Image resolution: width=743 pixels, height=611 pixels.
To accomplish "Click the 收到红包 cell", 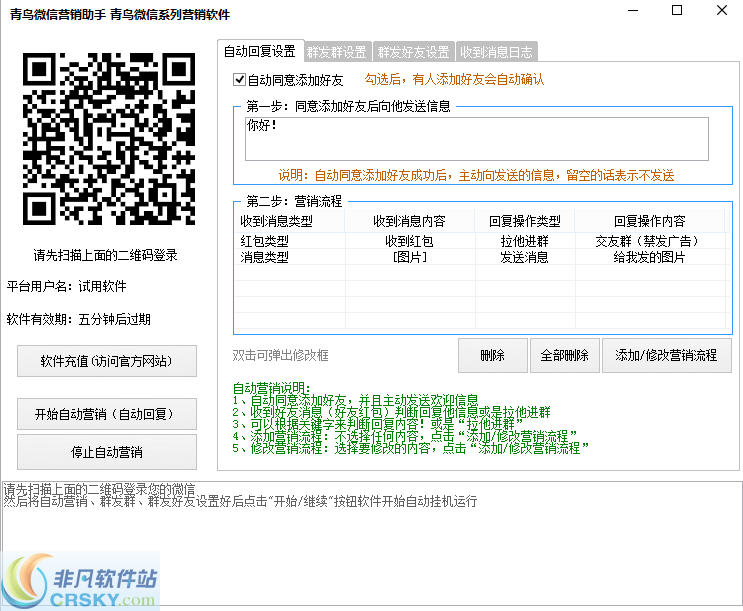I will pyautogui.click(x=409, y=241).
